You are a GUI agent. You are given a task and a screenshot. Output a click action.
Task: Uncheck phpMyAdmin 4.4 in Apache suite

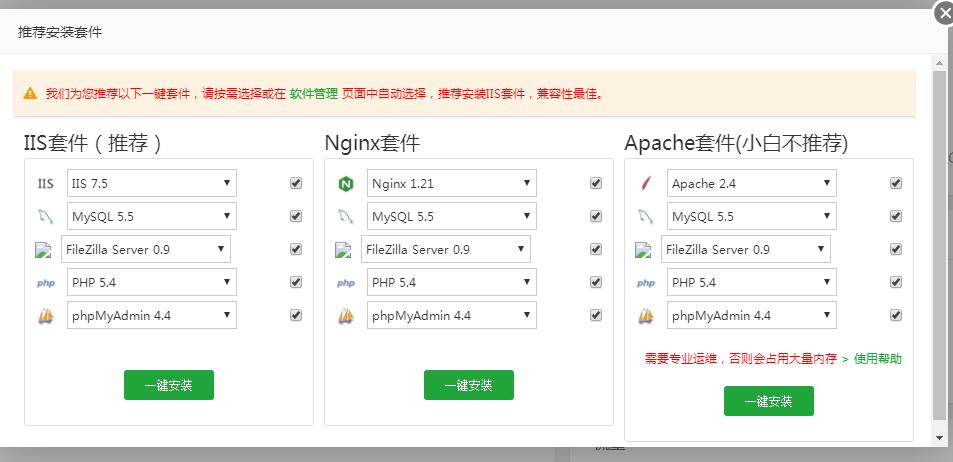click(x=896, y=315)
